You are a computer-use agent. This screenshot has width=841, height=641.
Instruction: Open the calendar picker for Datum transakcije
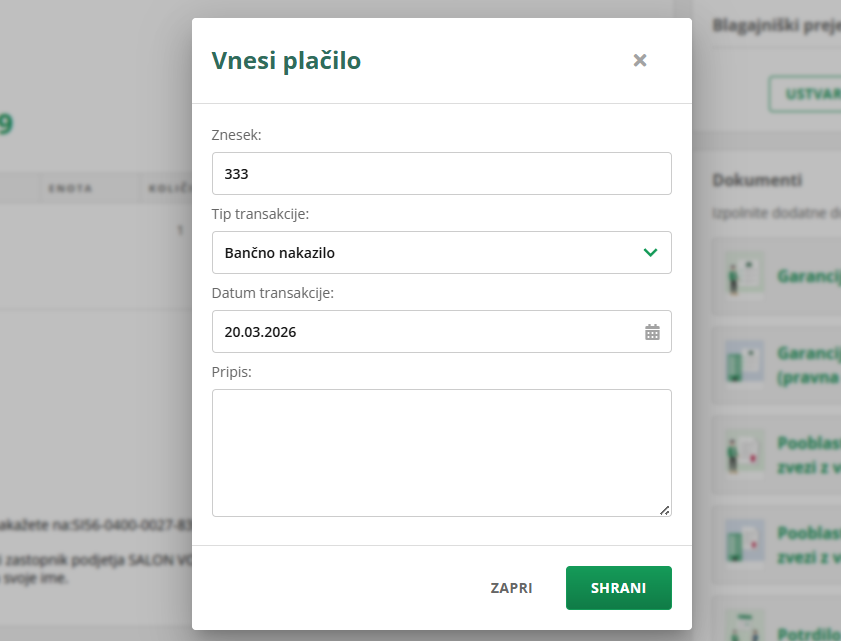tap(652, 332)
